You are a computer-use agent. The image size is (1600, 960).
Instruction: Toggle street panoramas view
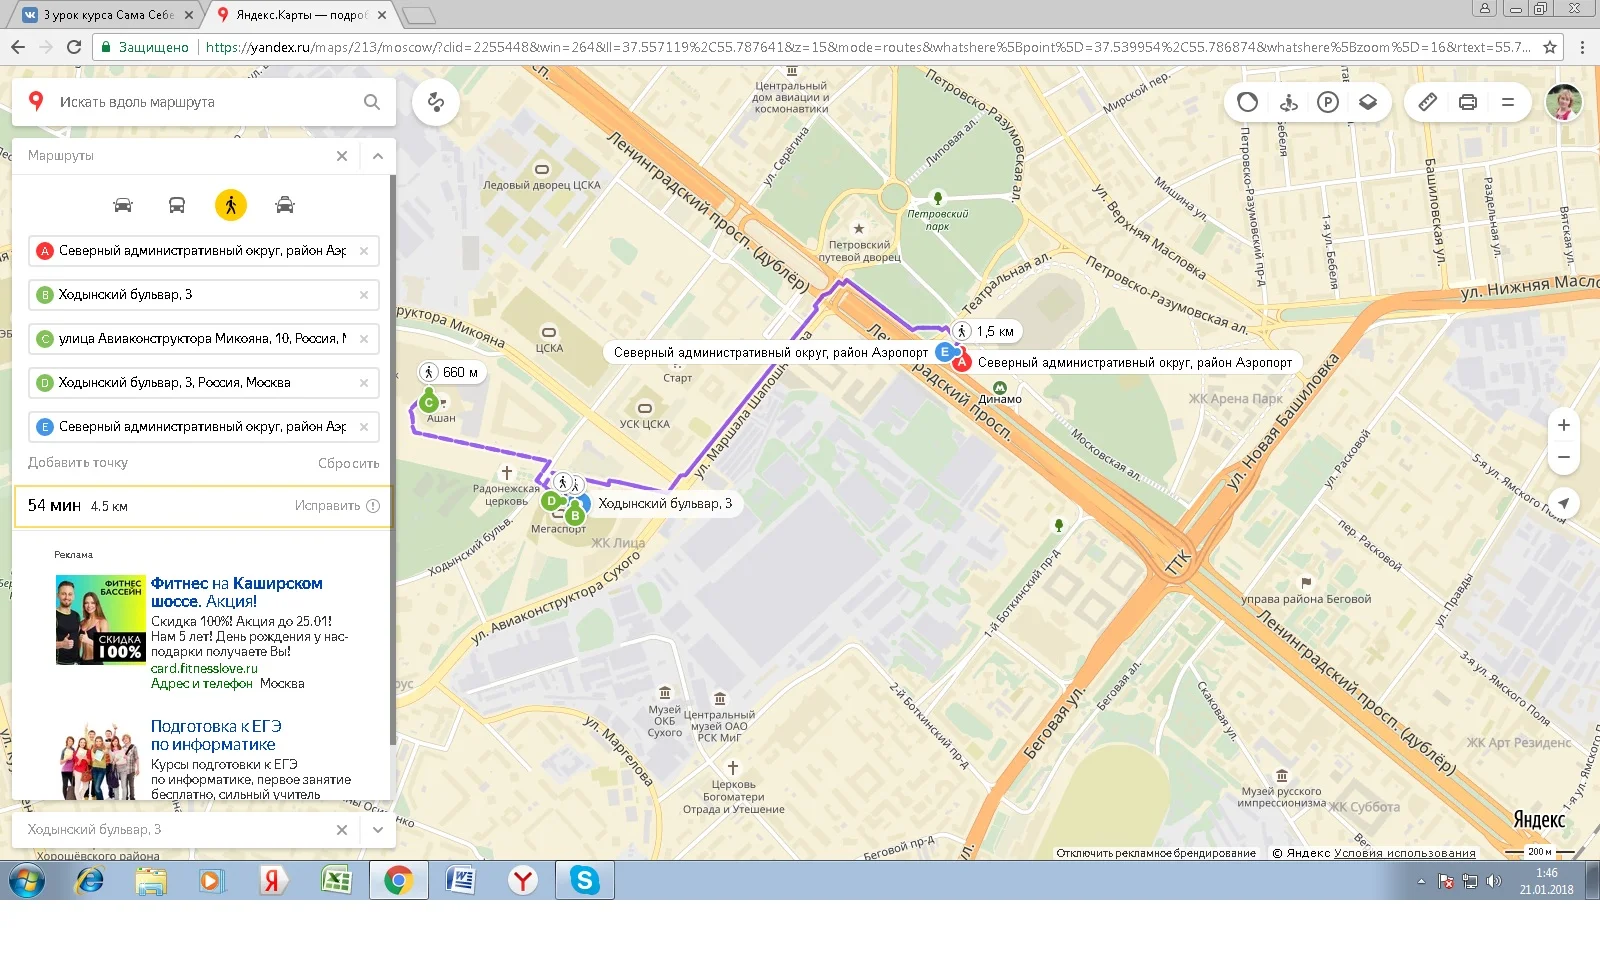point(1288,102)
